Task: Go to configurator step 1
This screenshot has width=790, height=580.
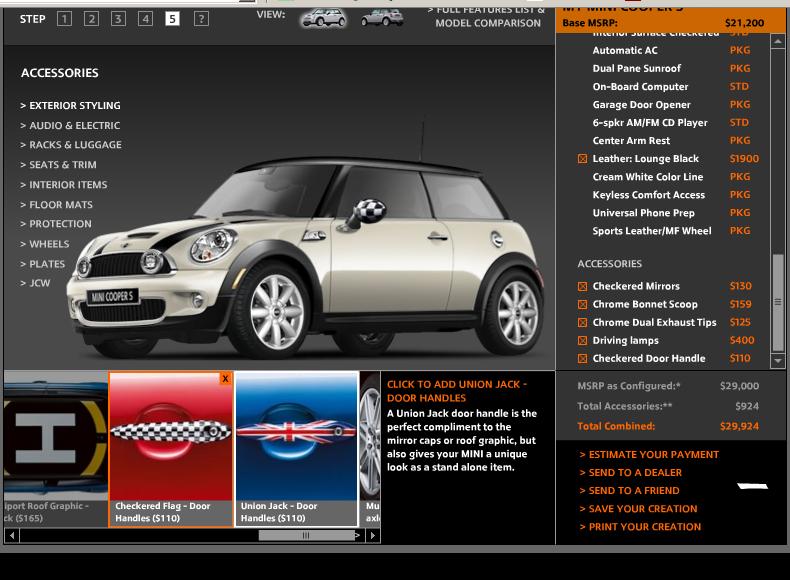Action: coord(64,19)
